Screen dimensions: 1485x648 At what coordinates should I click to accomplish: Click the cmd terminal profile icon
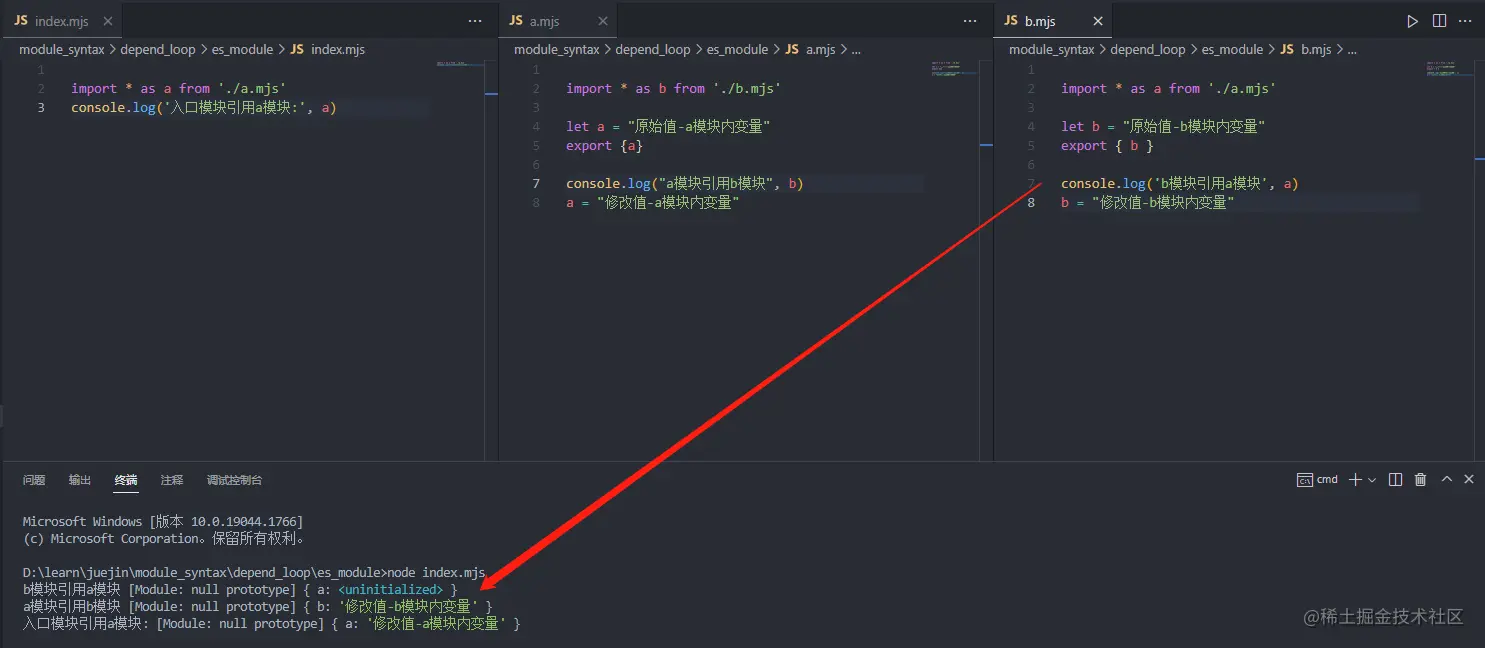[x=1304, y=480]
